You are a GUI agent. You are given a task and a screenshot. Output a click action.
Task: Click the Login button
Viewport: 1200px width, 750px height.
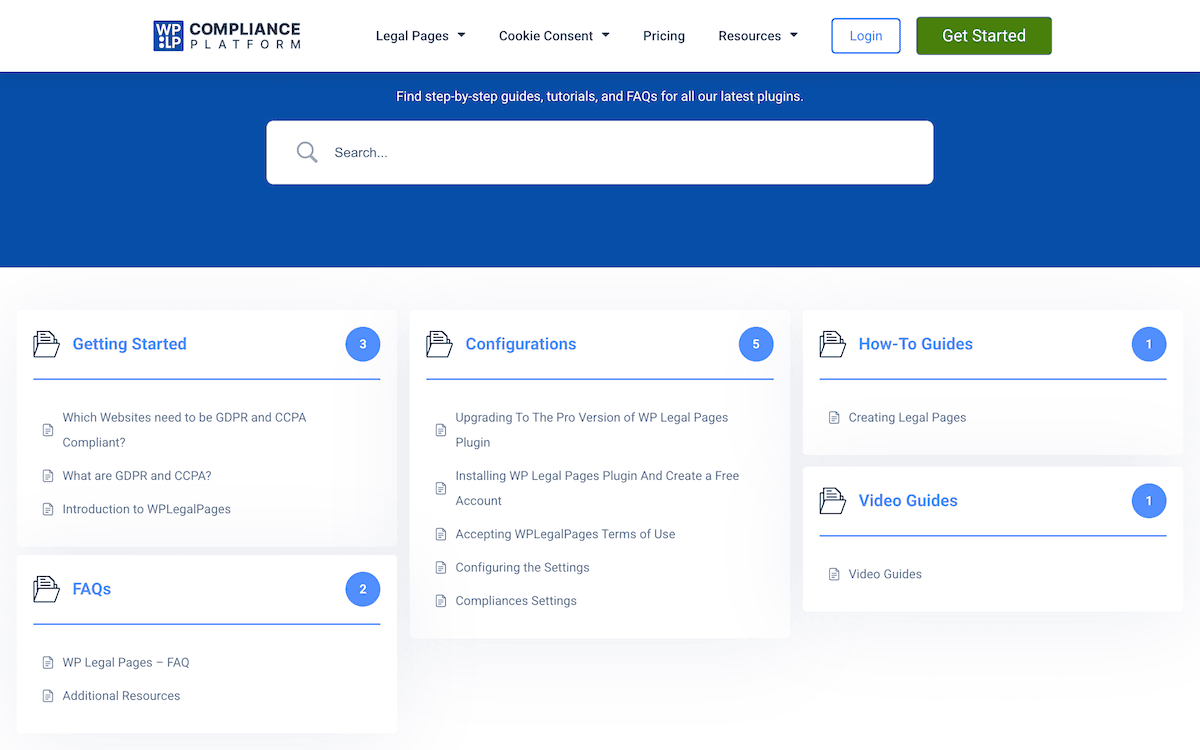[x=866, y=36]
